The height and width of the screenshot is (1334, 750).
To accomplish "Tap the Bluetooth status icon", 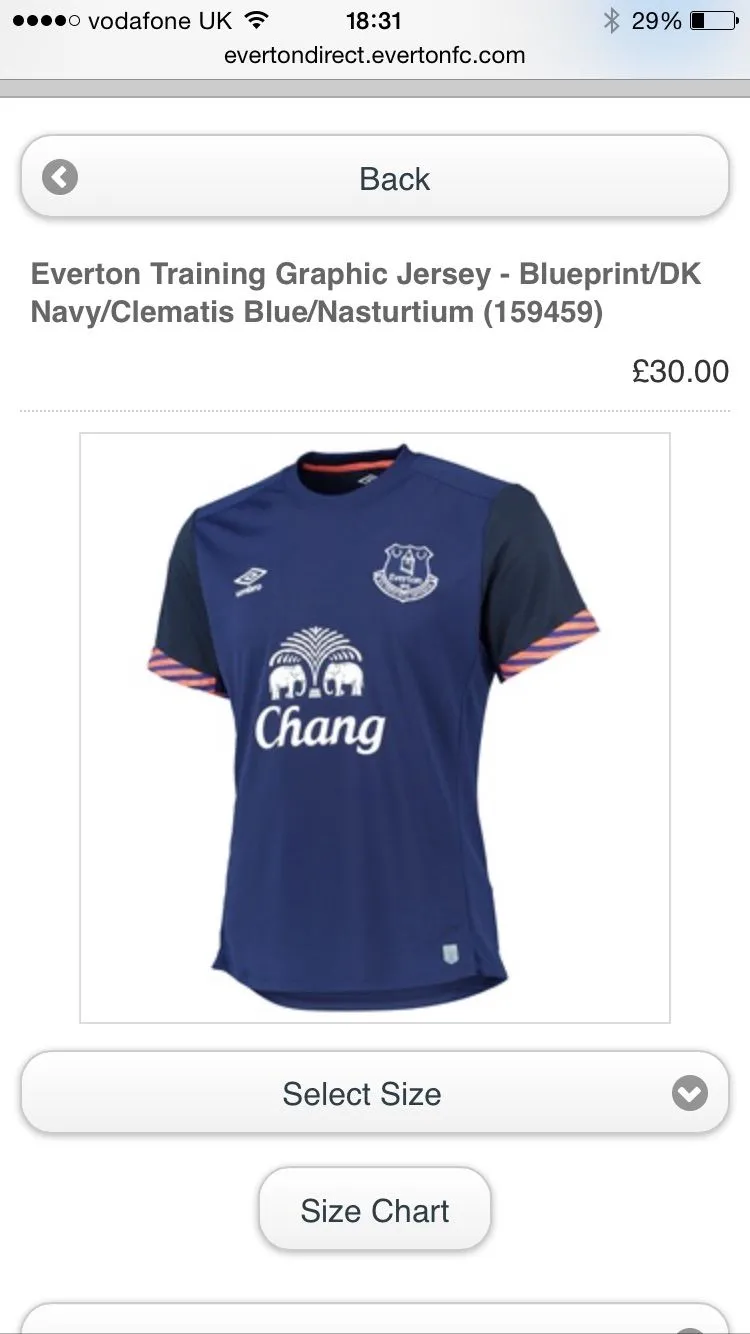I will pos(612,20).
